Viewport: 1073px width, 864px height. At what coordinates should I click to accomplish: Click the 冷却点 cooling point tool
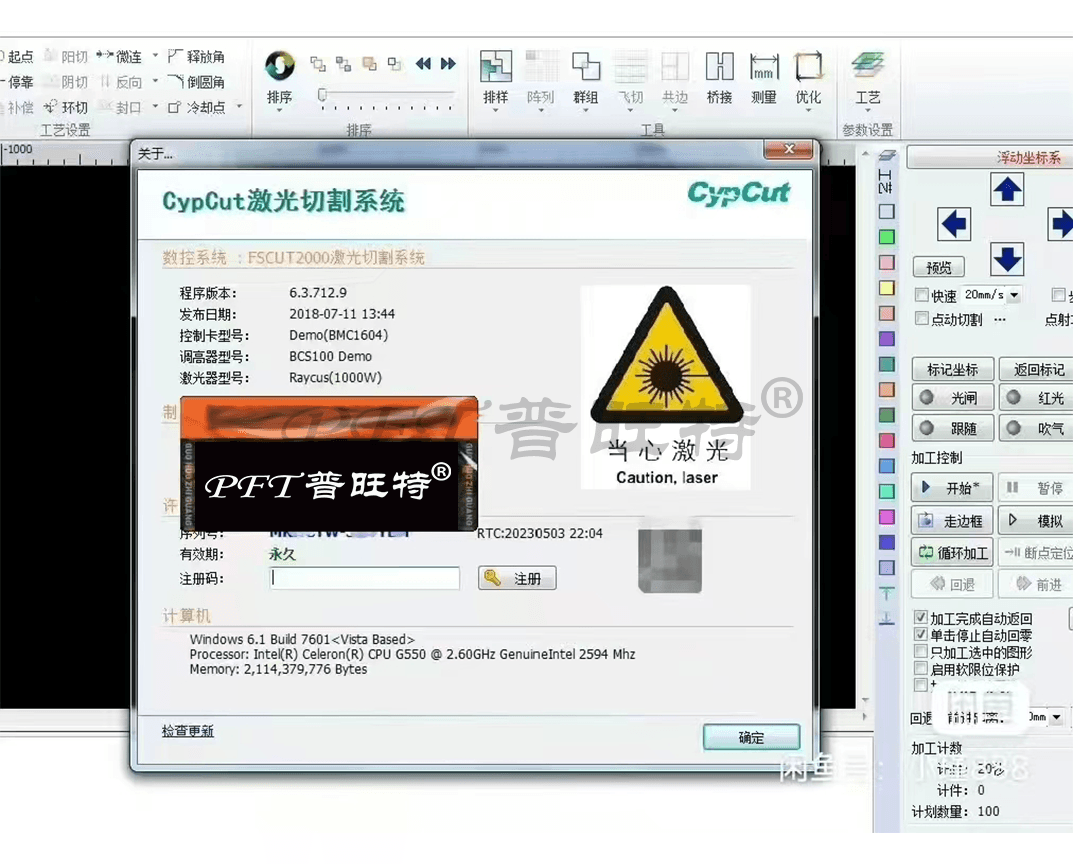click(196, 107)
